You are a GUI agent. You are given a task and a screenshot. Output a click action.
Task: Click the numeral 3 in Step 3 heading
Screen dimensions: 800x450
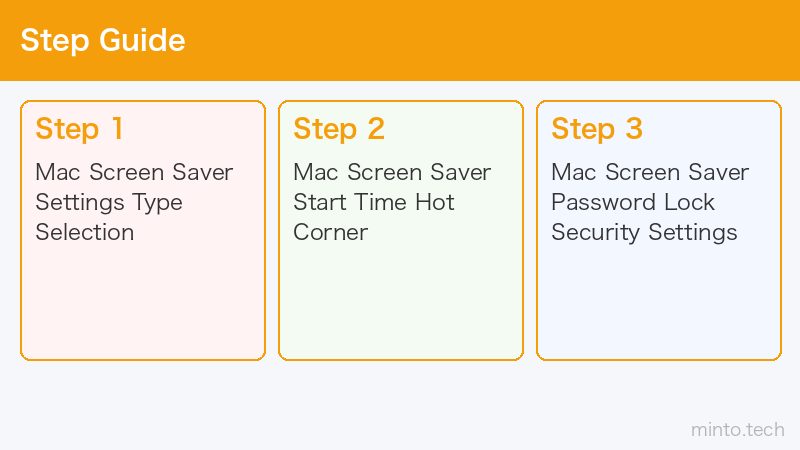[634, 128]
